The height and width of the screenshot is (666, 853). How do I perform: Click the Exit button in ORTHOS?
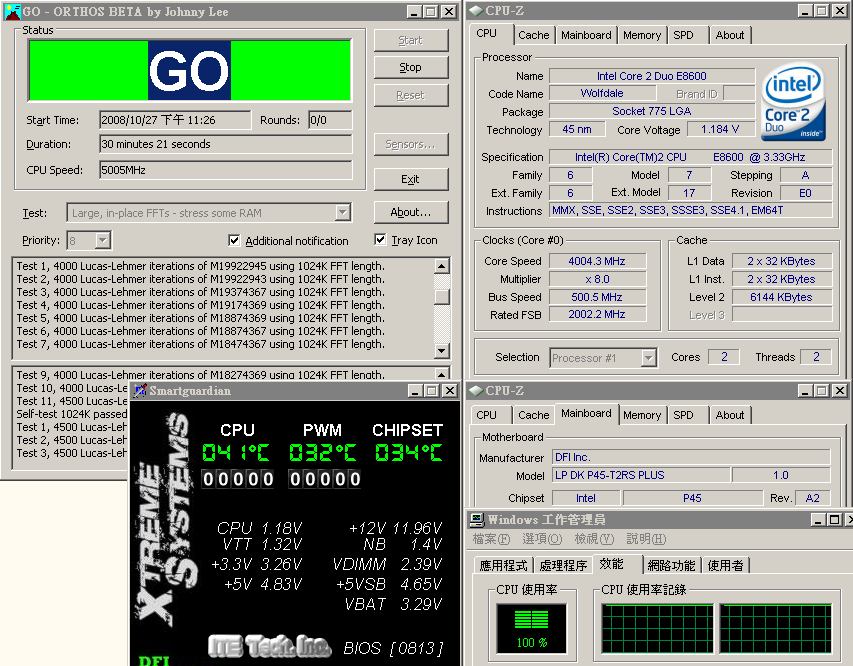(411, 179)
